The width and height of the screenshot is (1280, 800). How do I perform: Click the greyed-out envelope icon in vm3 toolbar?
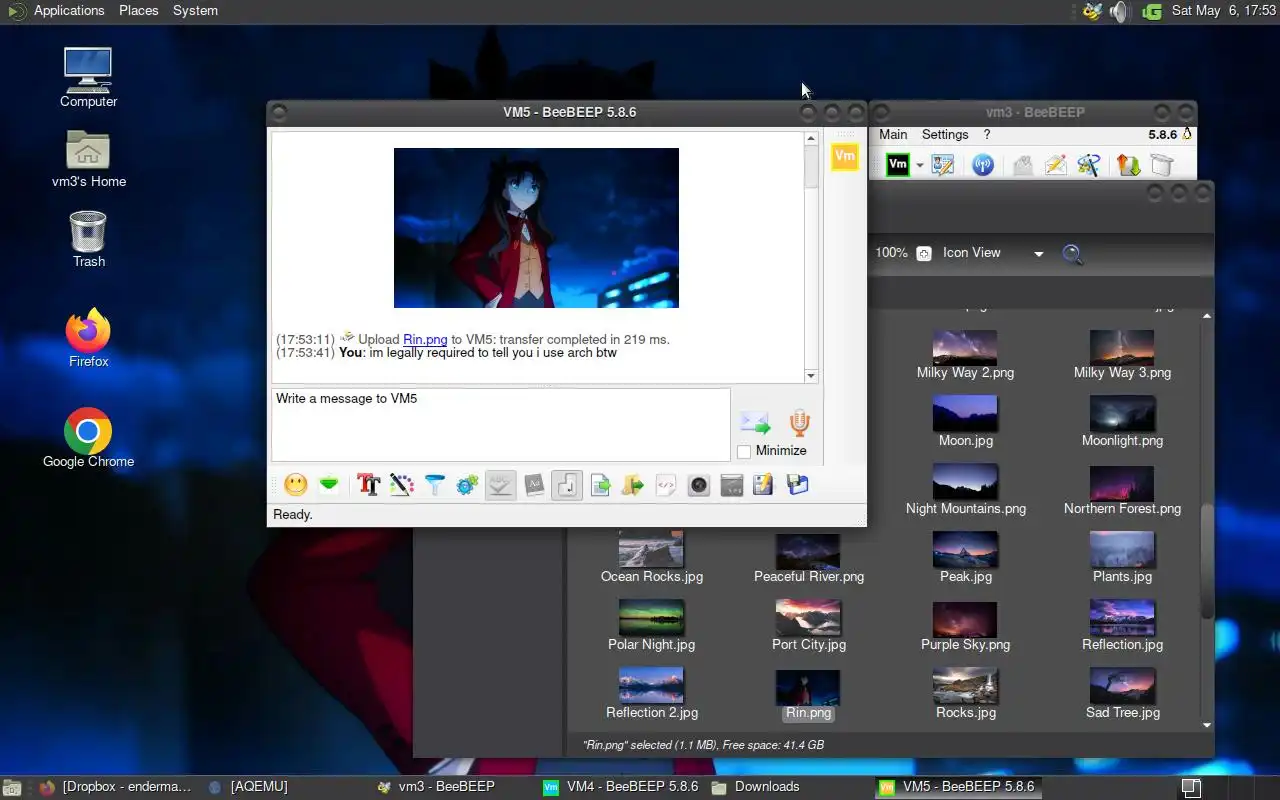1022,165
